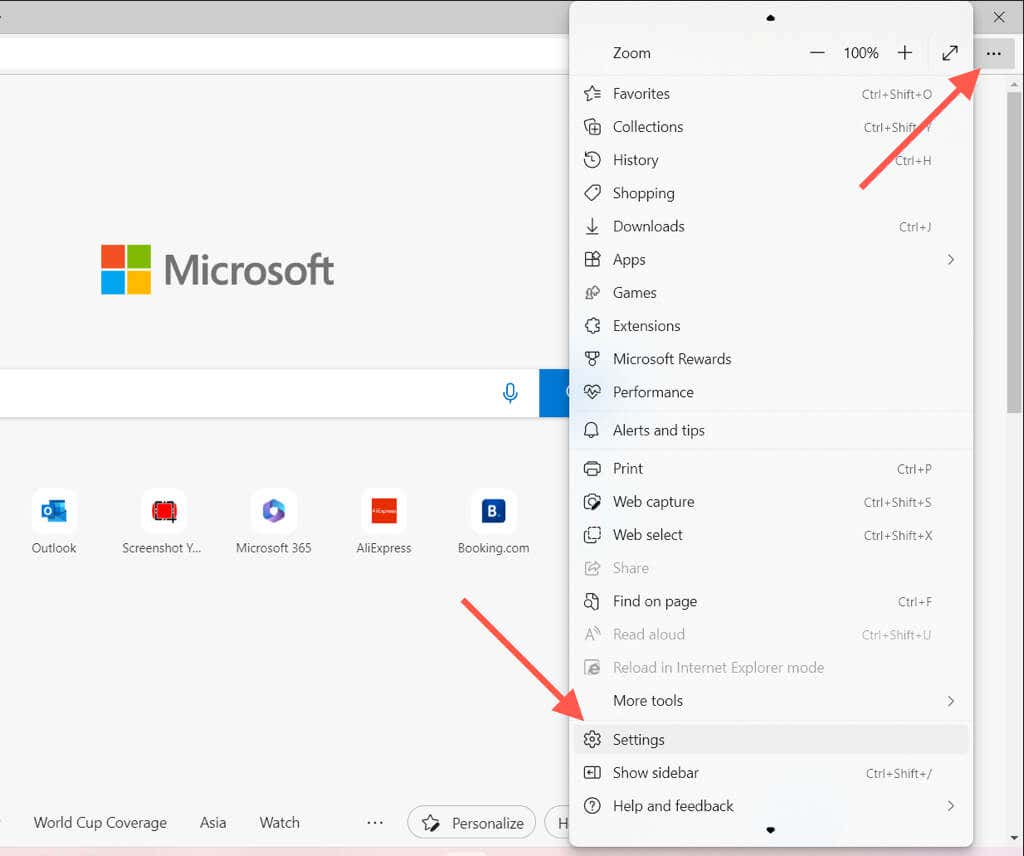Viewport: 1024px width, 856px height.
Task: Open Favorites from the menu
Action: 641,93
